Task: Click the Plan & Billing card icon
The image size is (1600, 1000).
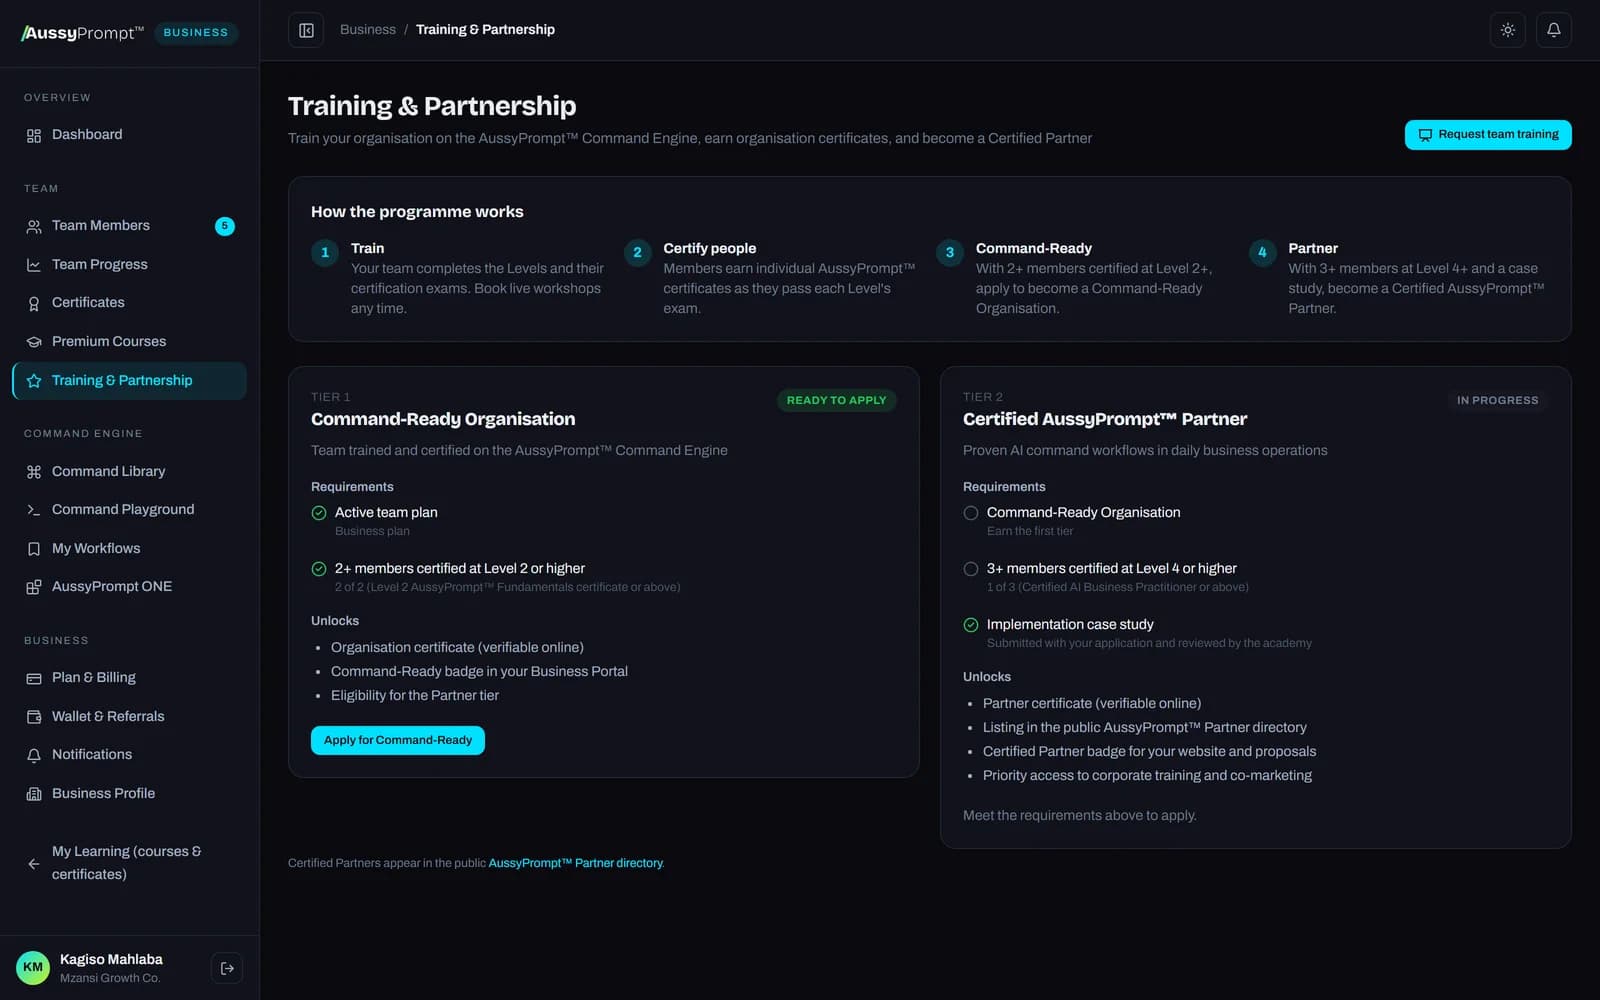Action: click(x=34, y=678)
